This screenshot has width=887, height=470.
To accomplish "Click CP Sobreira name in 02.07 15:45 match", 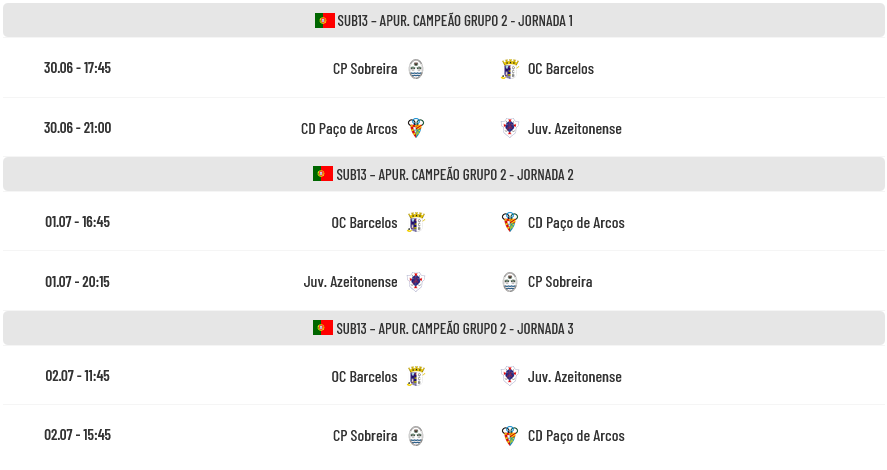I will (x=365, y=436).
